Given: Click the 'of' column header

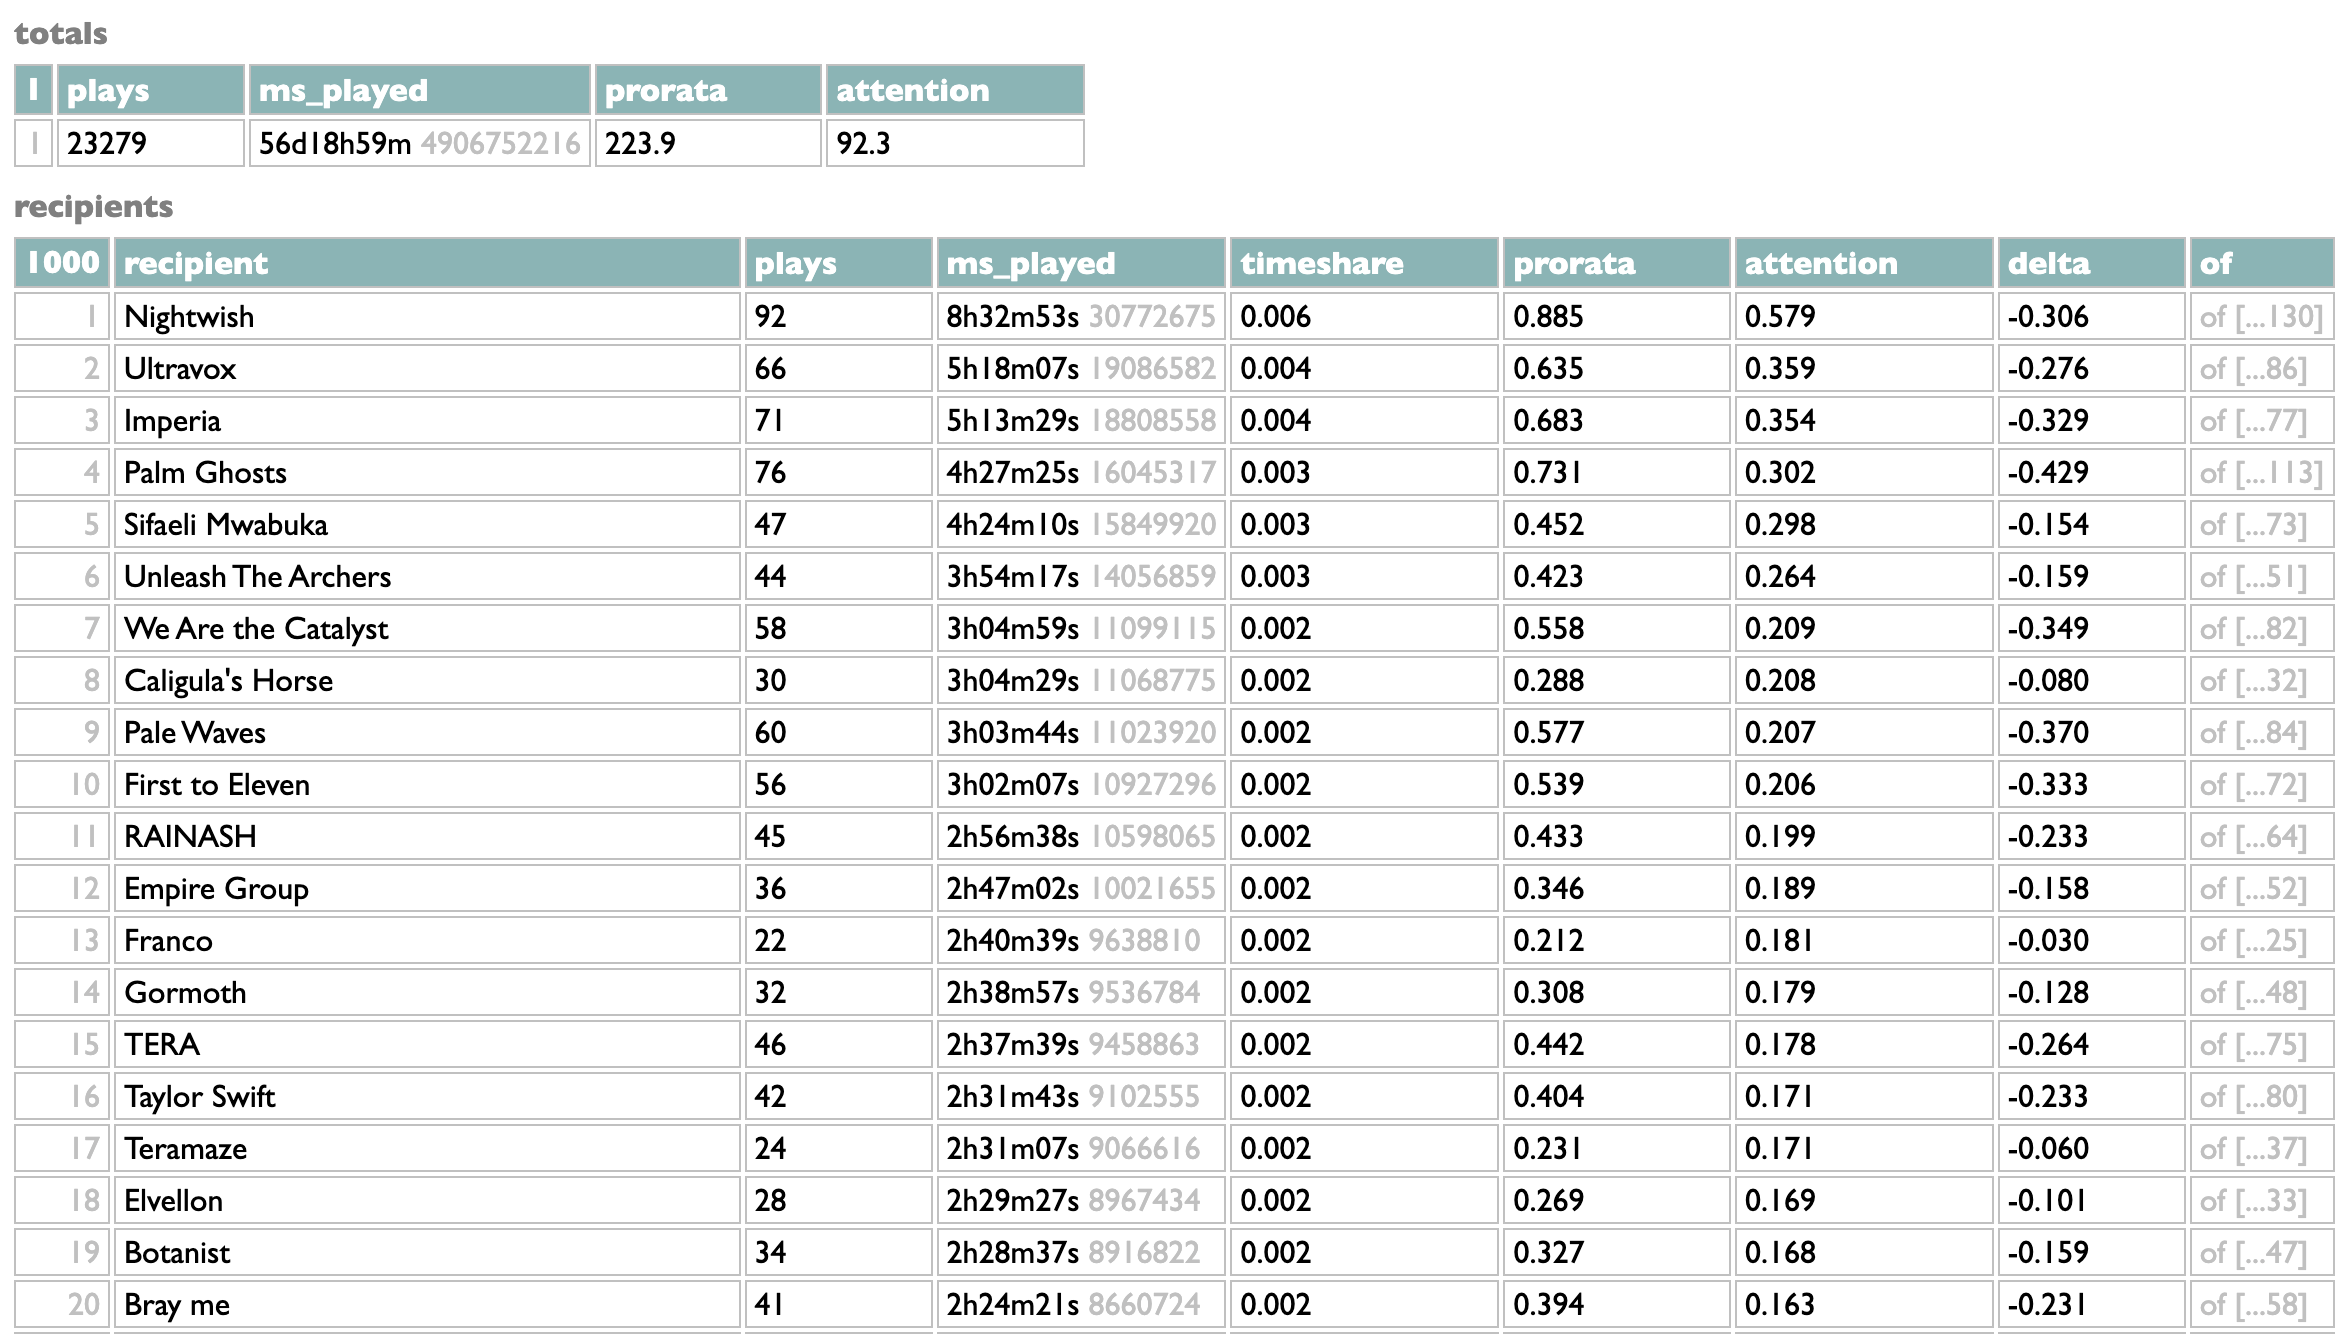Looking at the screenshot, I should [2262, 264].
